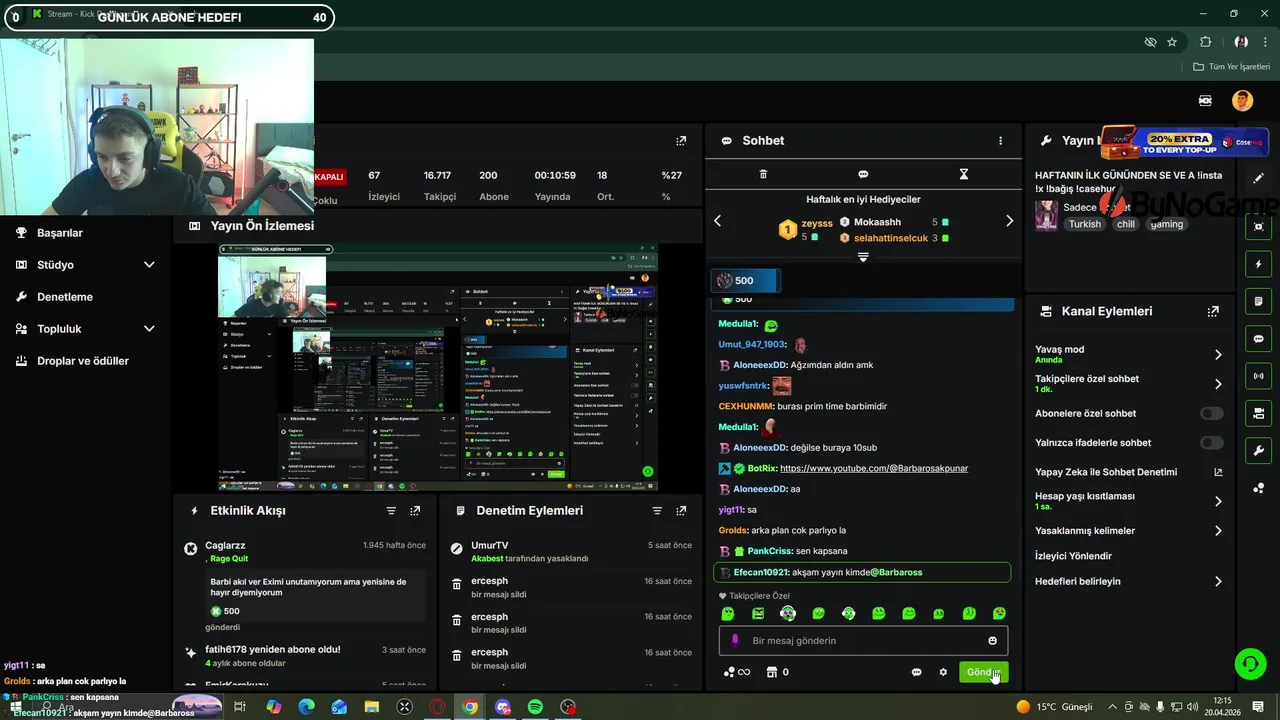Open Microsoft Edge from the taskbar
The height and width of the screenshot is (720, 1280).
click(306, 707)
